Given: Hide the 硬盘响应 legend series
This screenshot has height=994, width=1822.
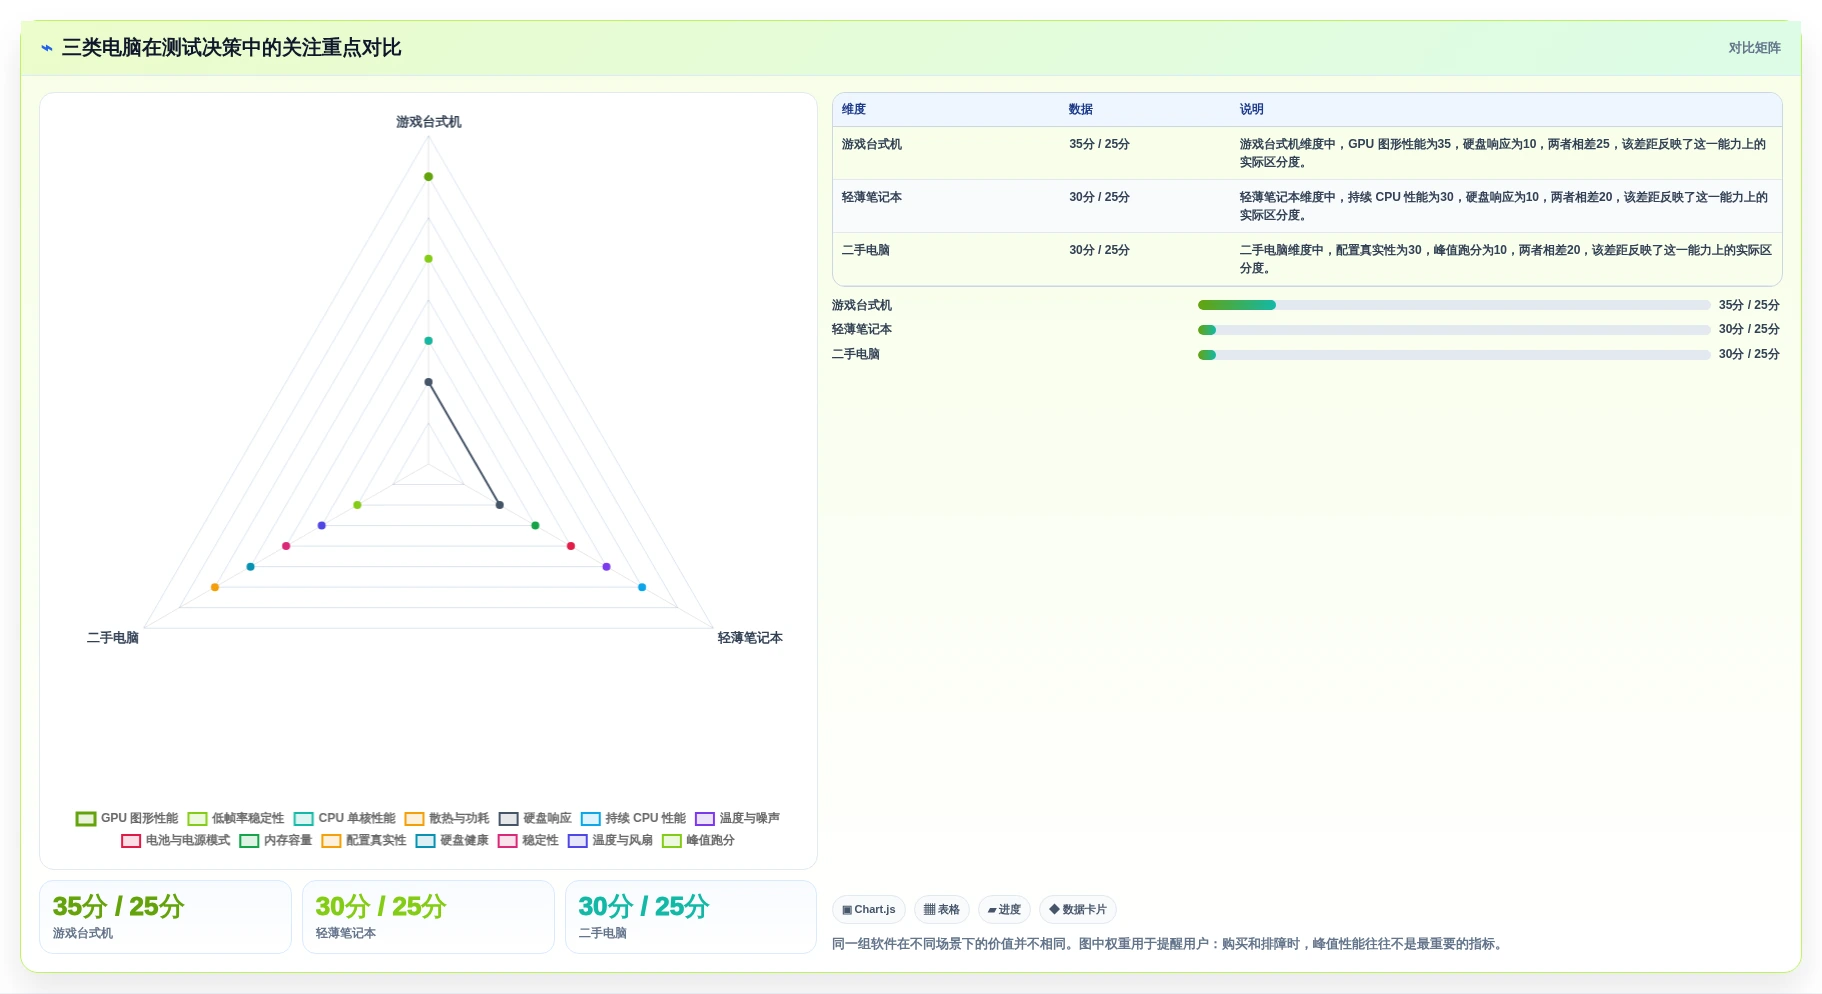Looking at the screenshot, I should pos(535,818).
